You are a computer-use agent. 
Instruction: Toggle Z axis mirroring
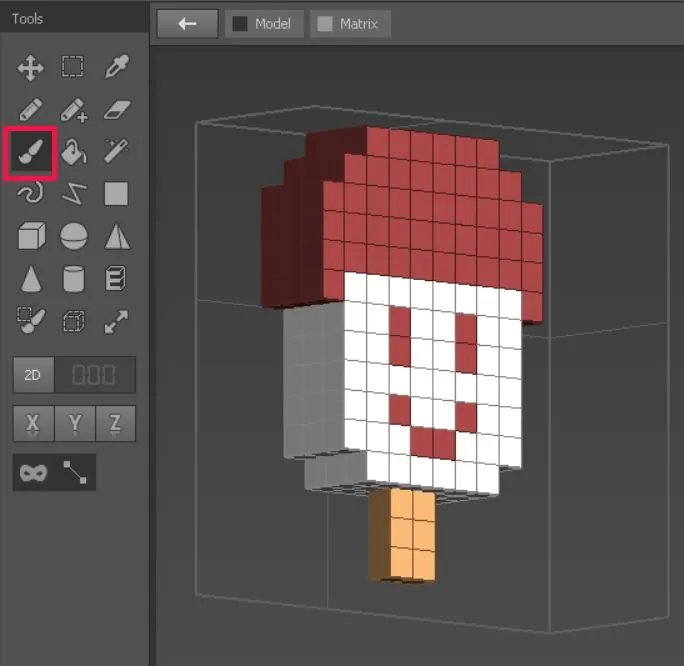point(115,424)
